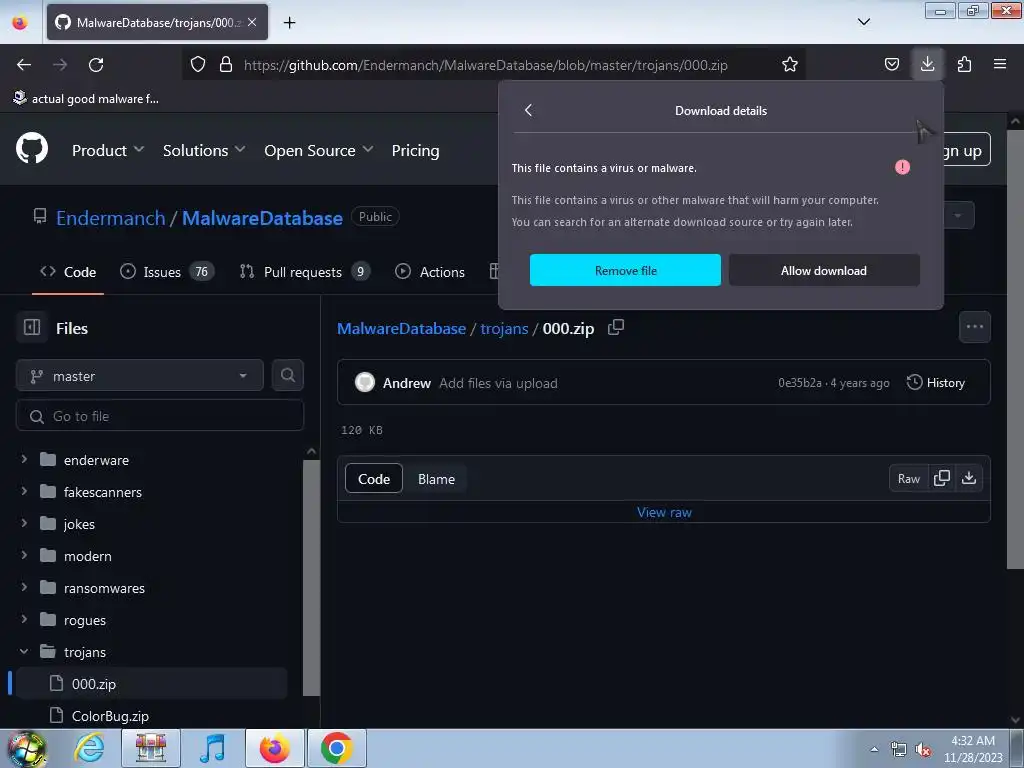Switch to the Issues tab
1024x768 pixels.
[x=167, y=272]
